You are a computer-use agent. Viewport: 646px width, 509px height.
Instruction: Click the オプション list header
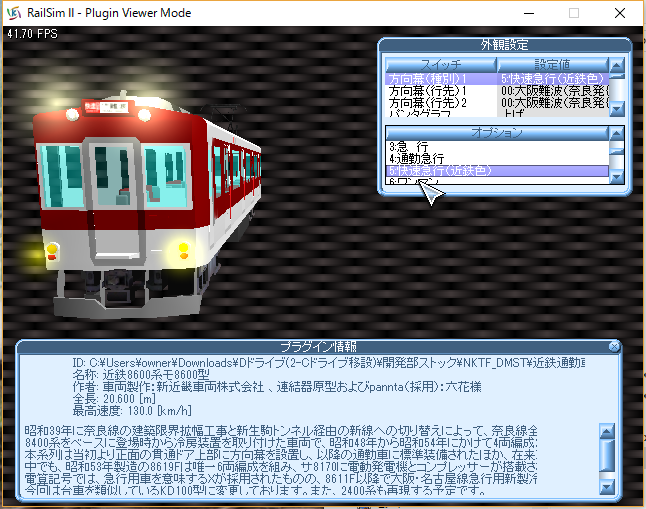point(497,133)
